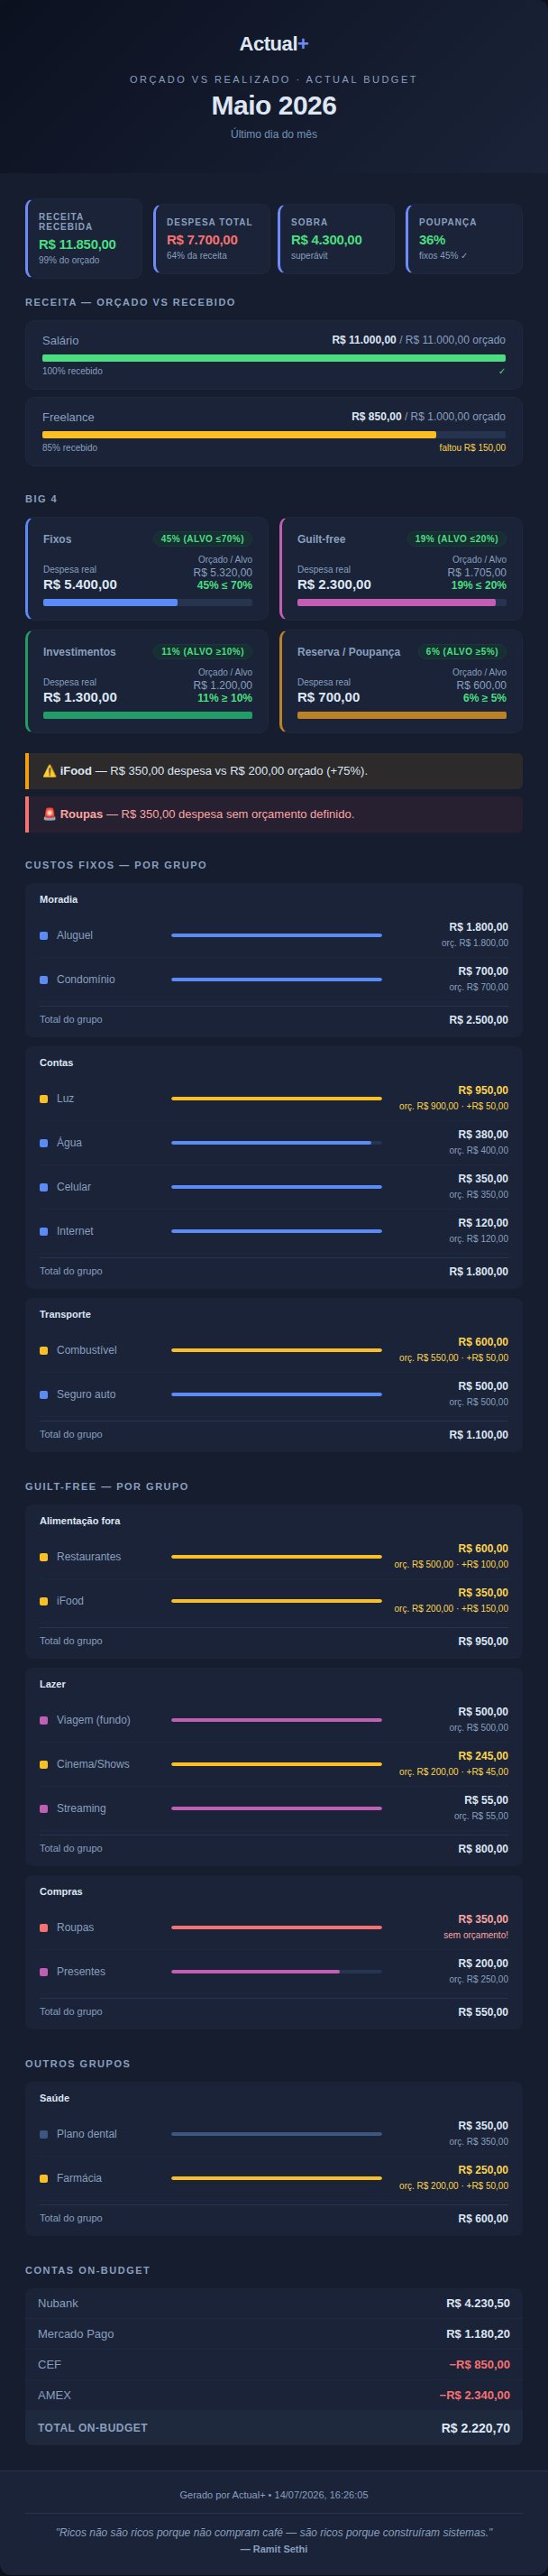The image size is (548, 2576).
Task: Click the yellow square beside Luz
Action: 43,1098
